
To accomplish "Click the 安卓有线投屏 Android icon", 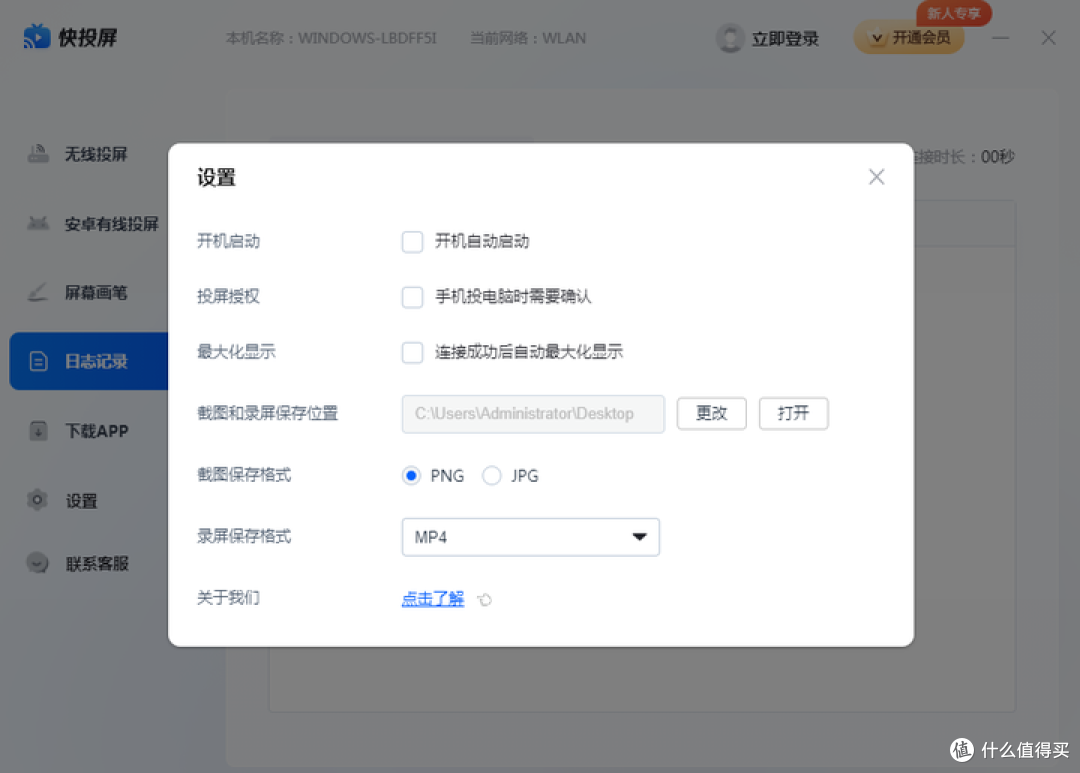I will point(39,223).
